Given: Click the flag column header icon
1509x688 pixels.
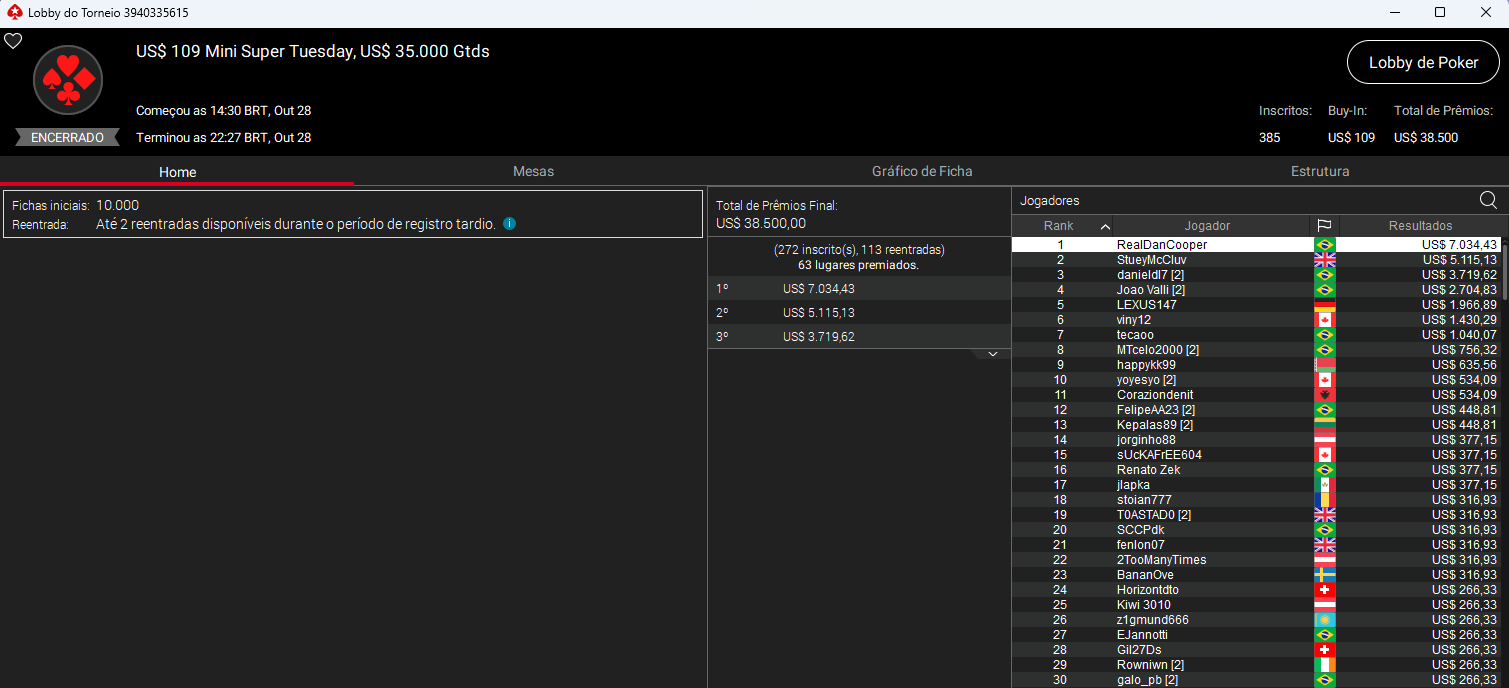Looking at the screenshot, I should [x=1324, y=226].
